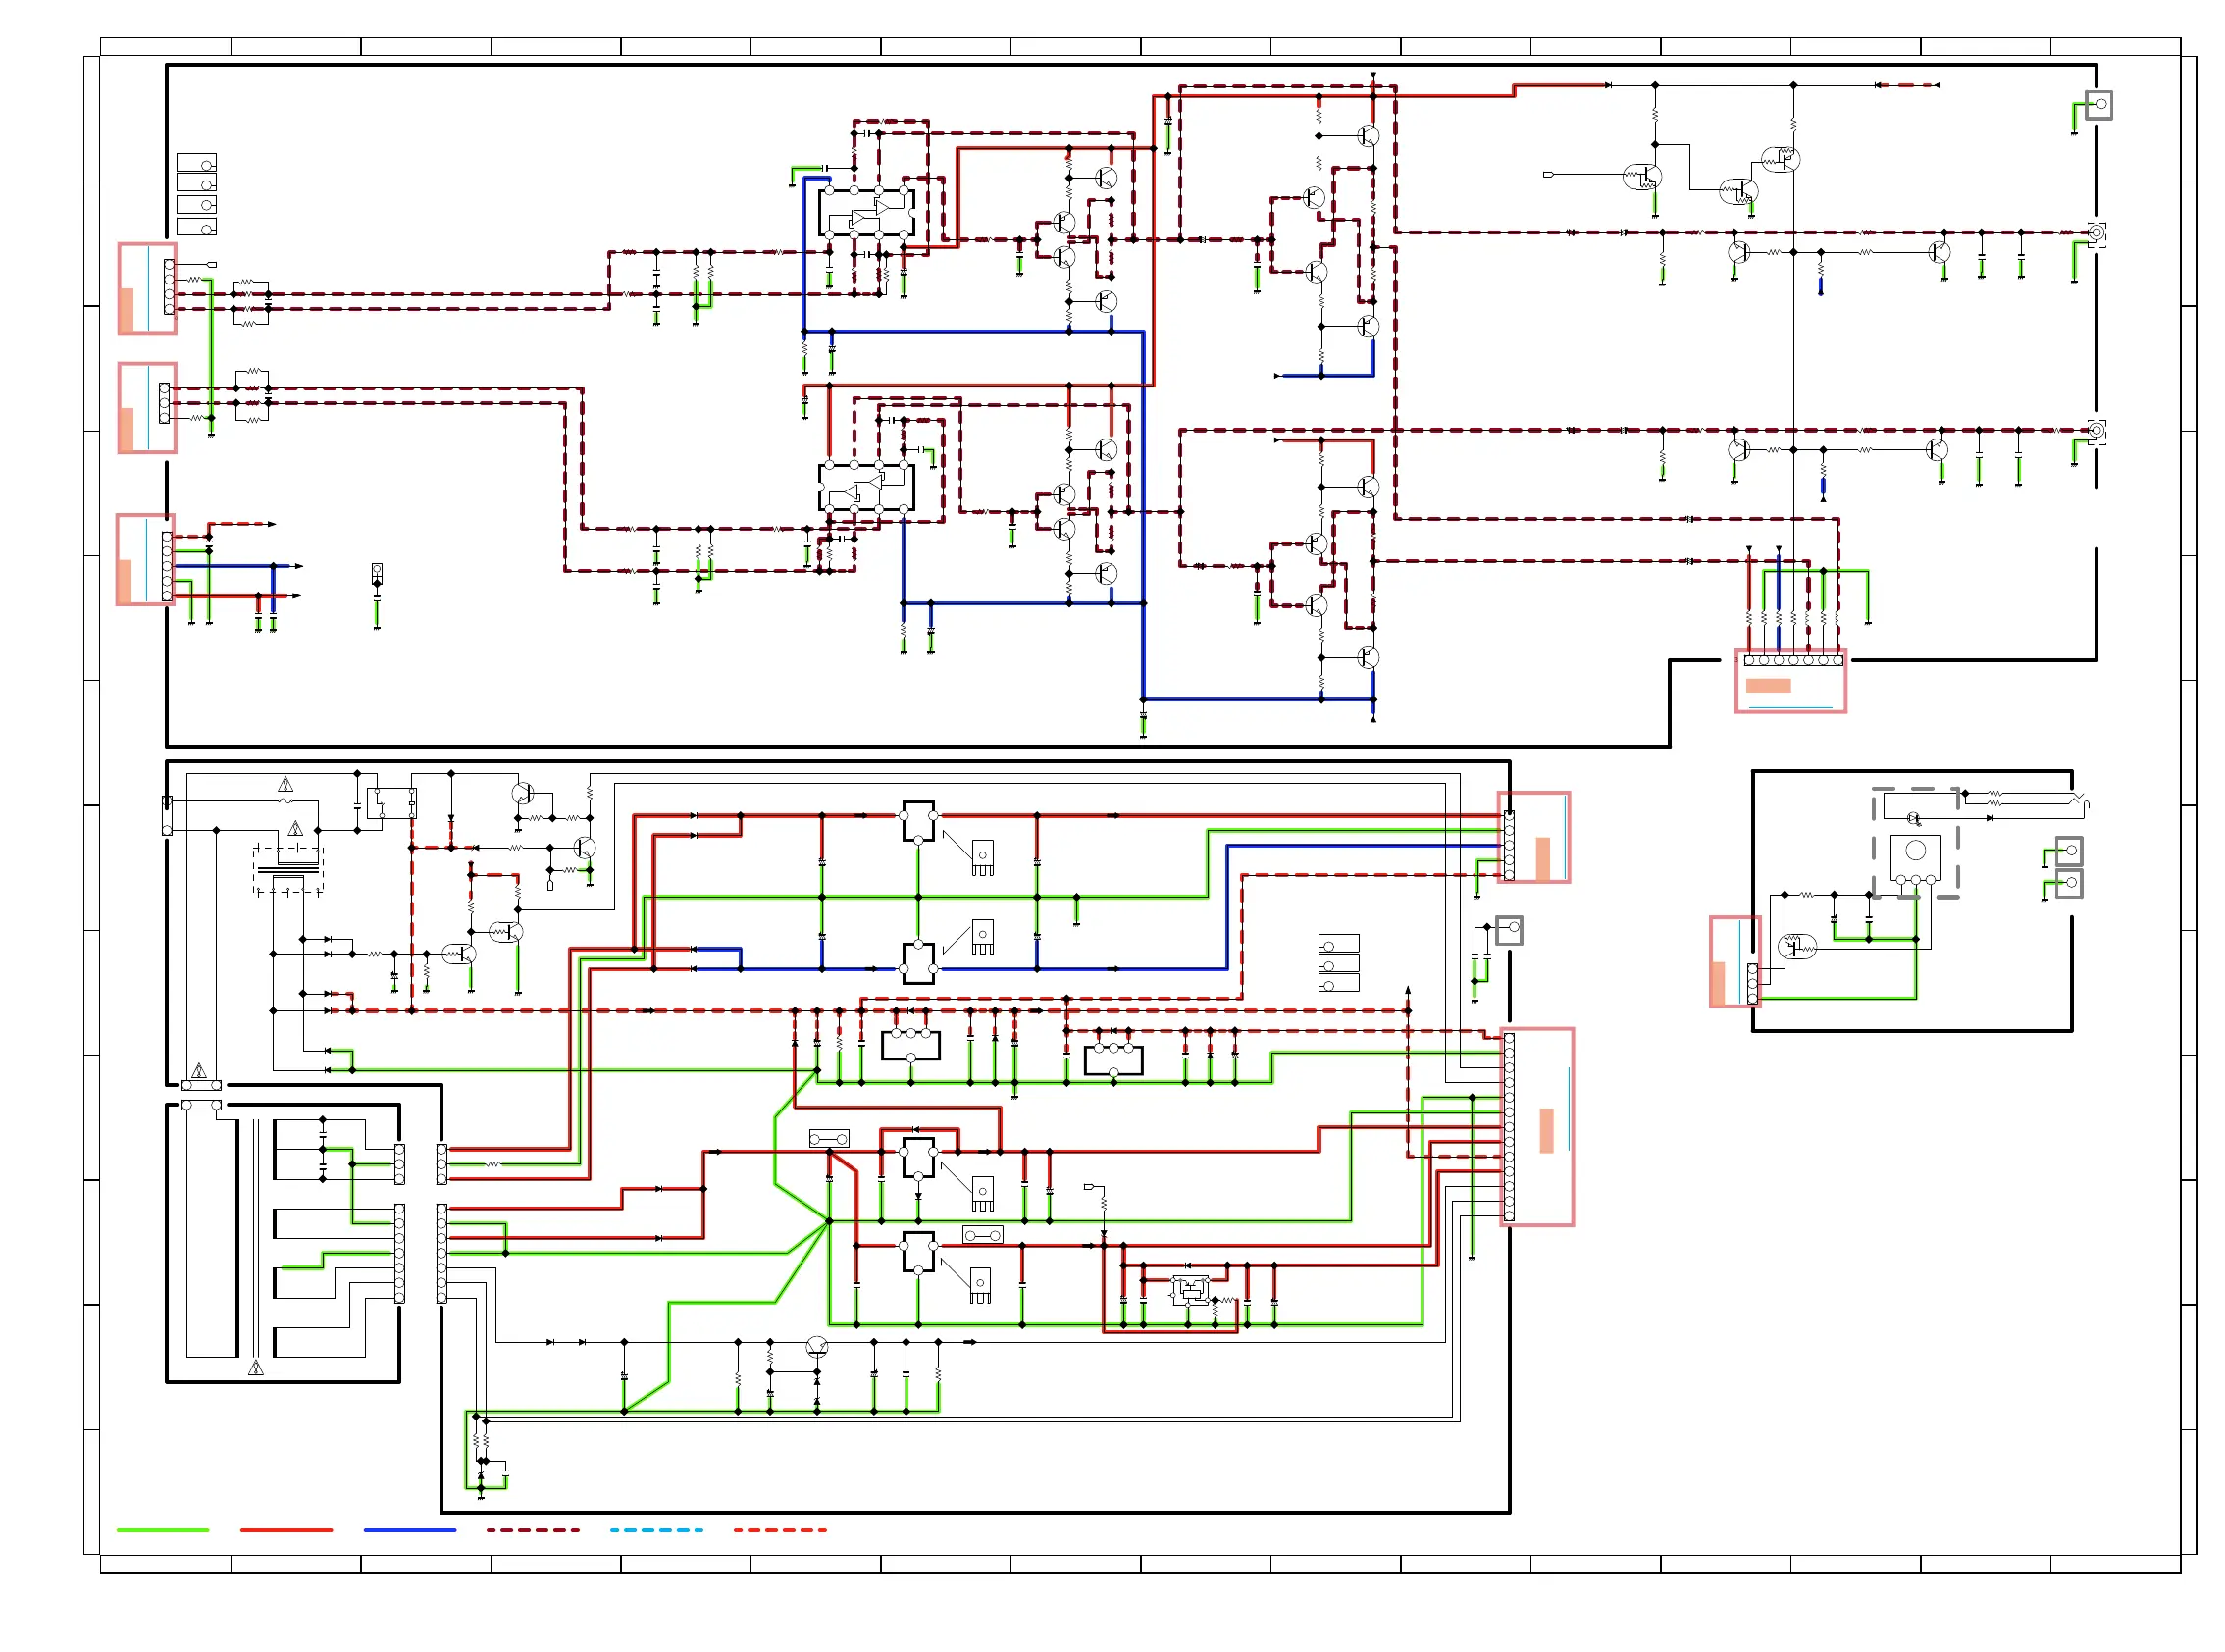Screen dimensions: 2225x1652
Task: Select the upper output jack on right edge
Action: 2096,233
